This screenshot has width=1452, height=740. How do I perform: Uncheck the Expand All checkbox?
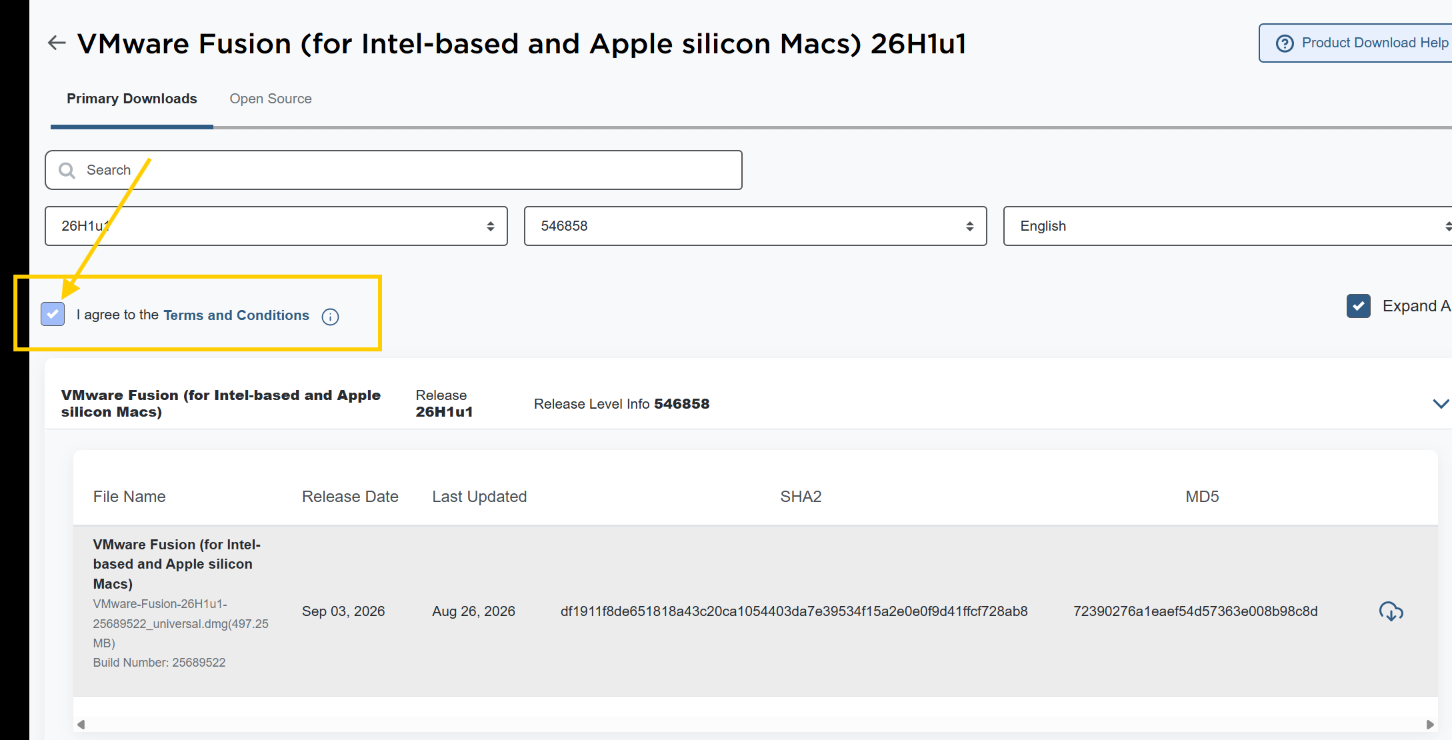[1358, 306]
